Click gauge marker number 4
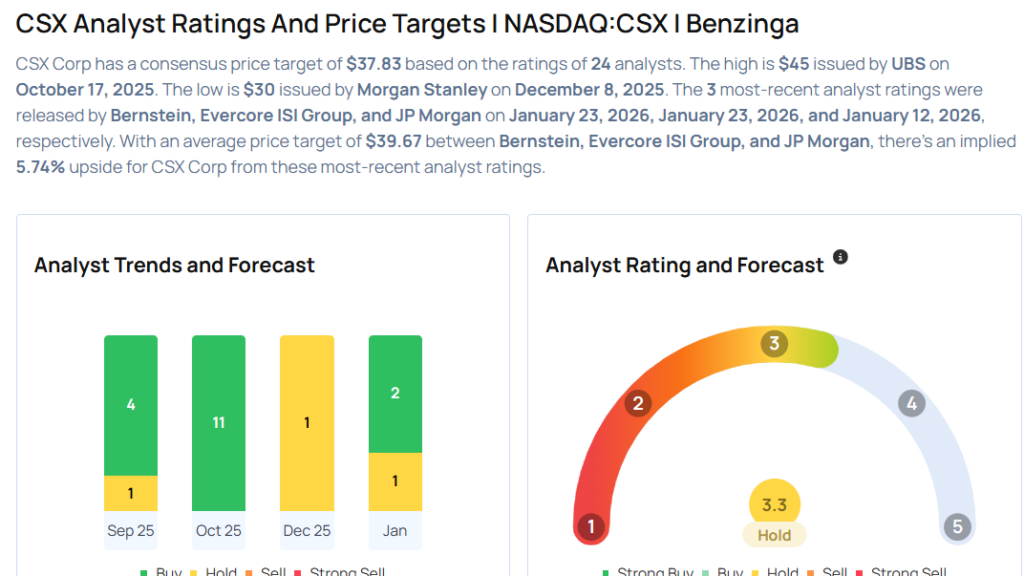The image size is (1024, 576). (x=910, y=404)
